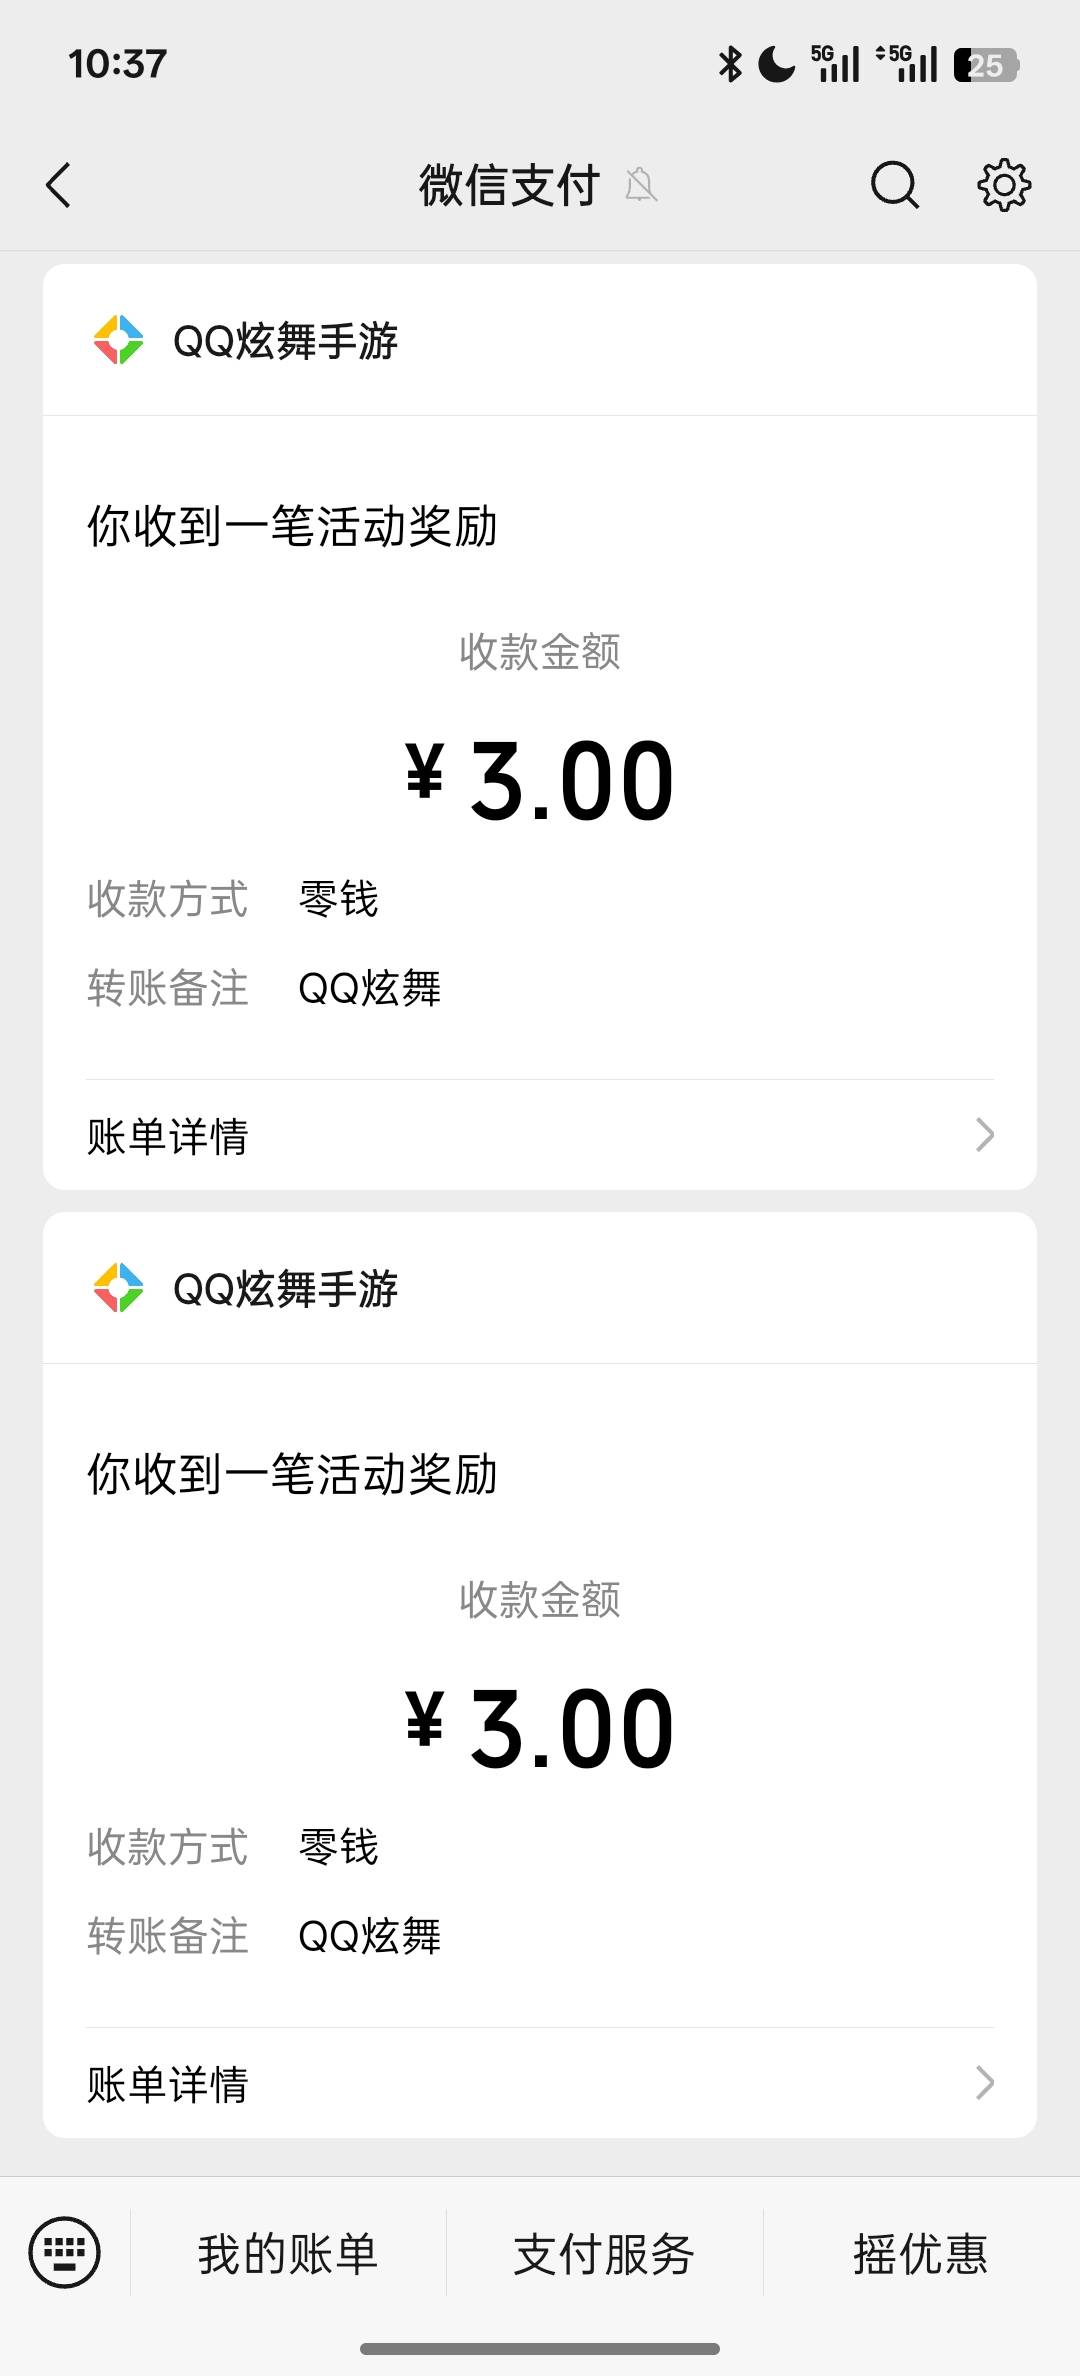
Task: Tap the battery indicator in status bar
Action: click(985, 65)
